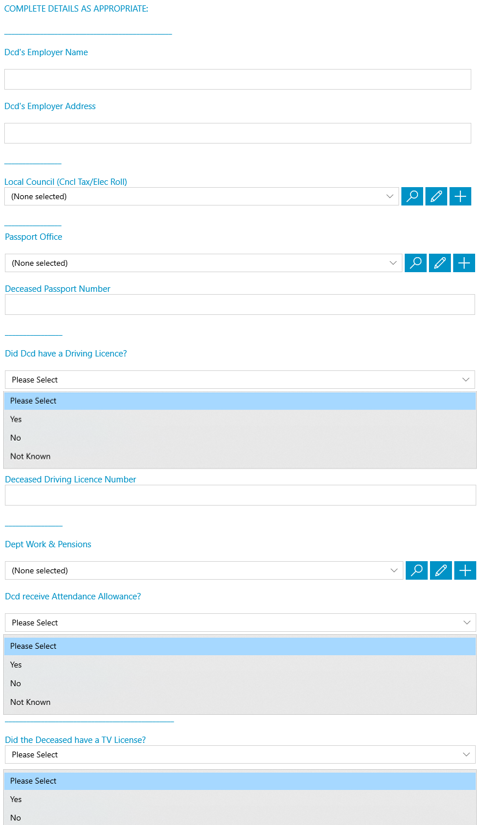Add new Dept Work & Pensions entry

[x=465, y=570]
